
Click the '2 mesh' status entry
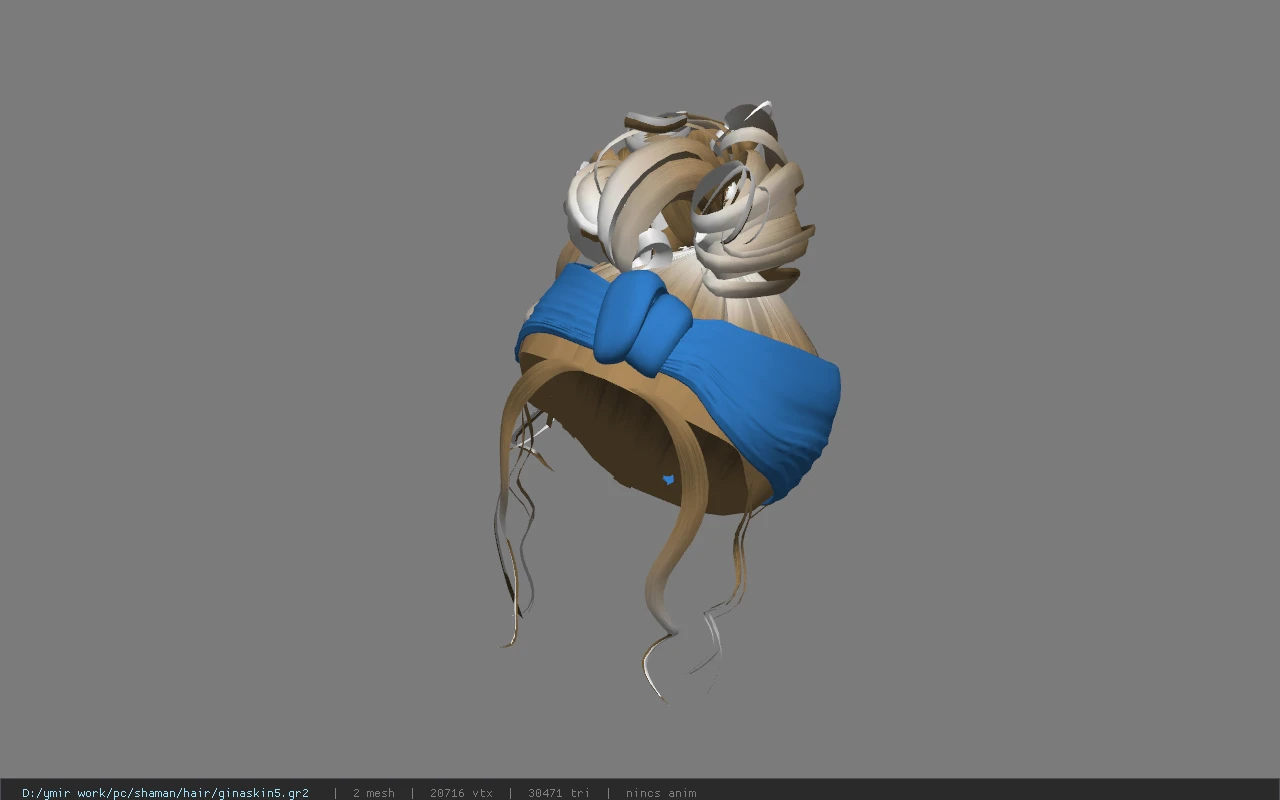pos(373,793)
